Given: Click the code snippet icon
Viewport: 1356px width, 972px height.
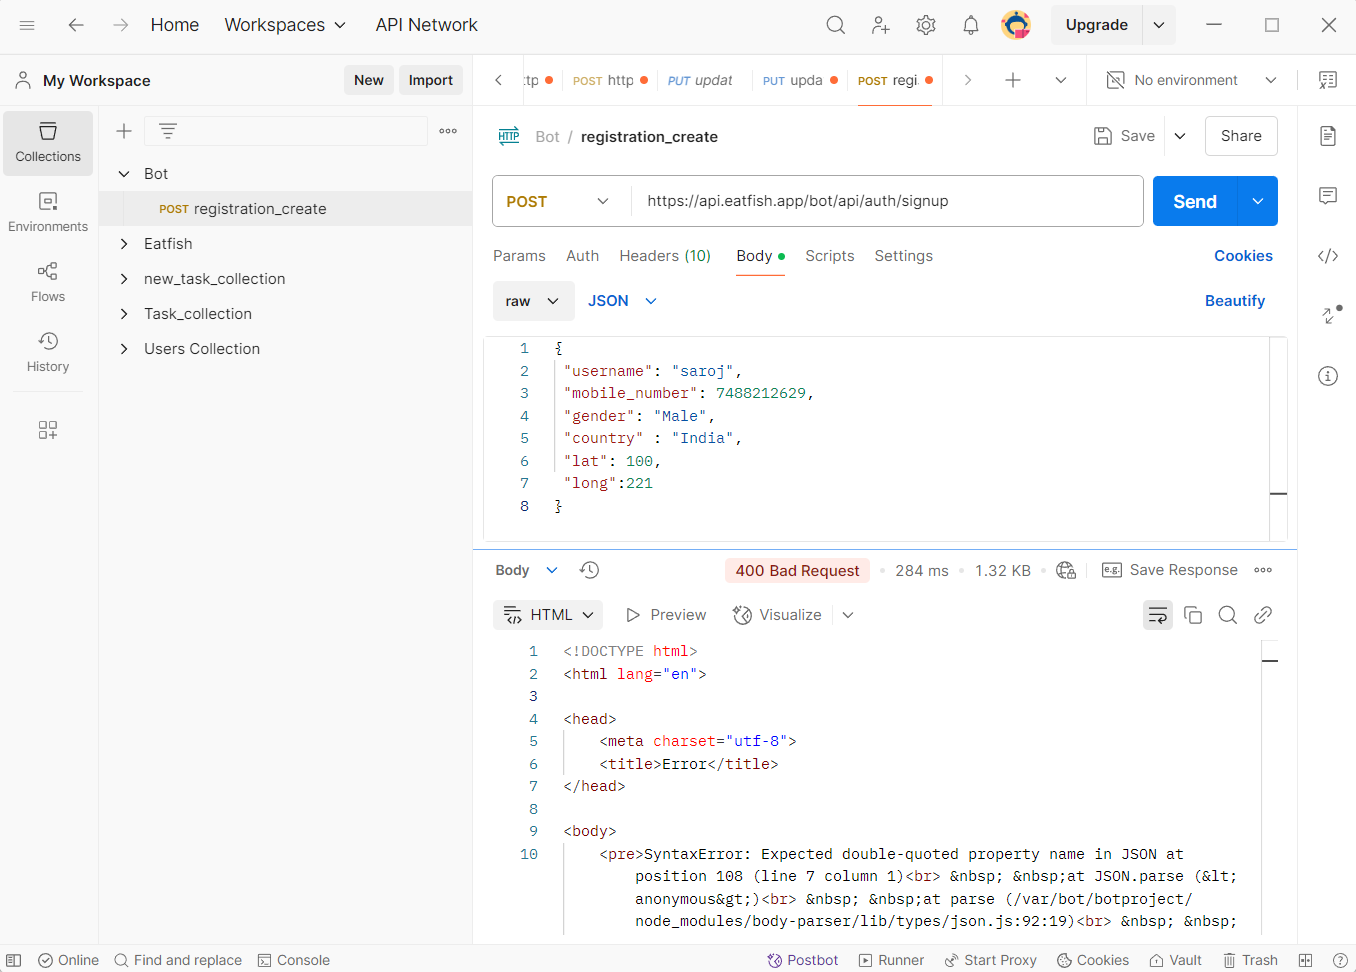Looking at the screenshot, I should (1328, 256).
